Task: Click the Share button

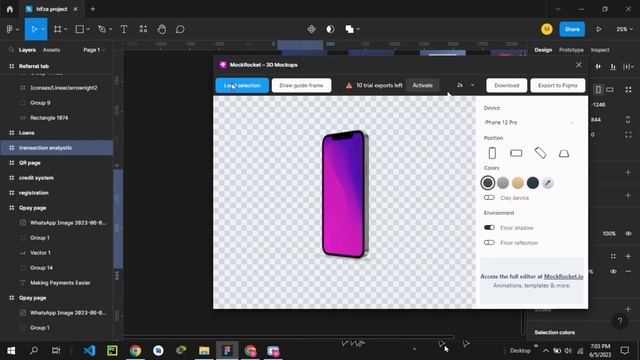Action: coord(572,29)
